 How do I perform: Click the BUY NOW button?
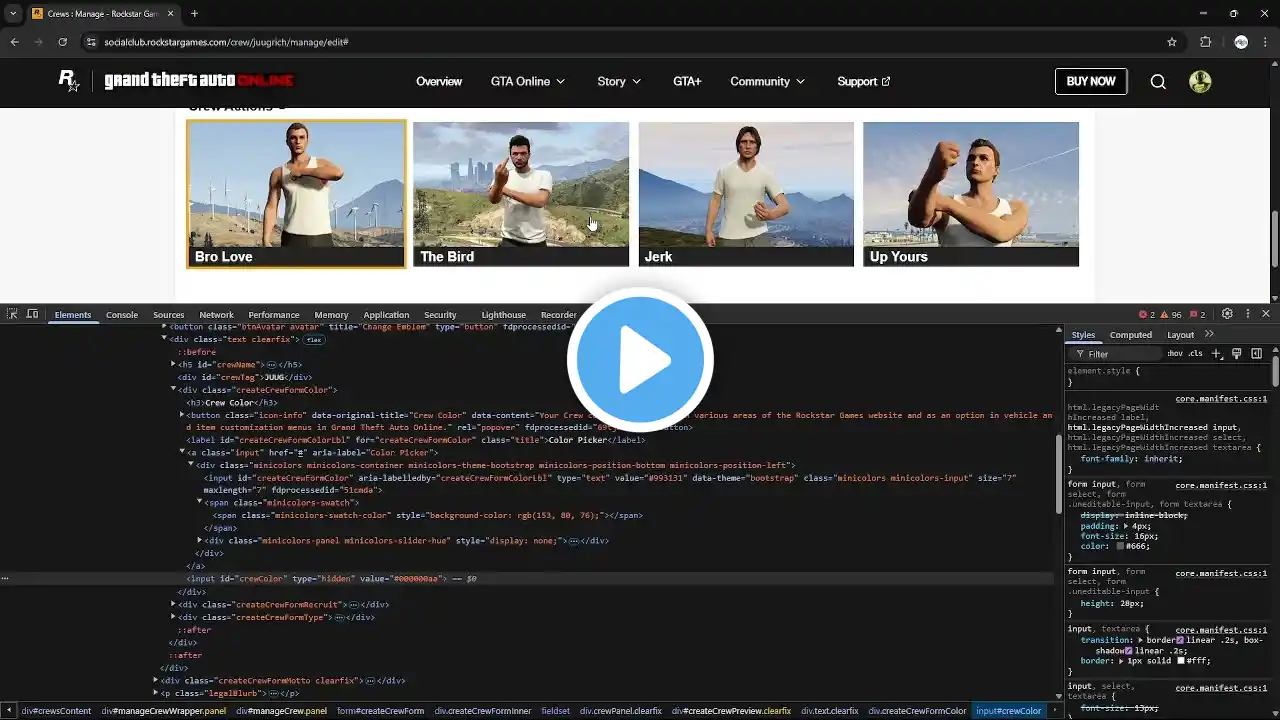coord(1091,82)
